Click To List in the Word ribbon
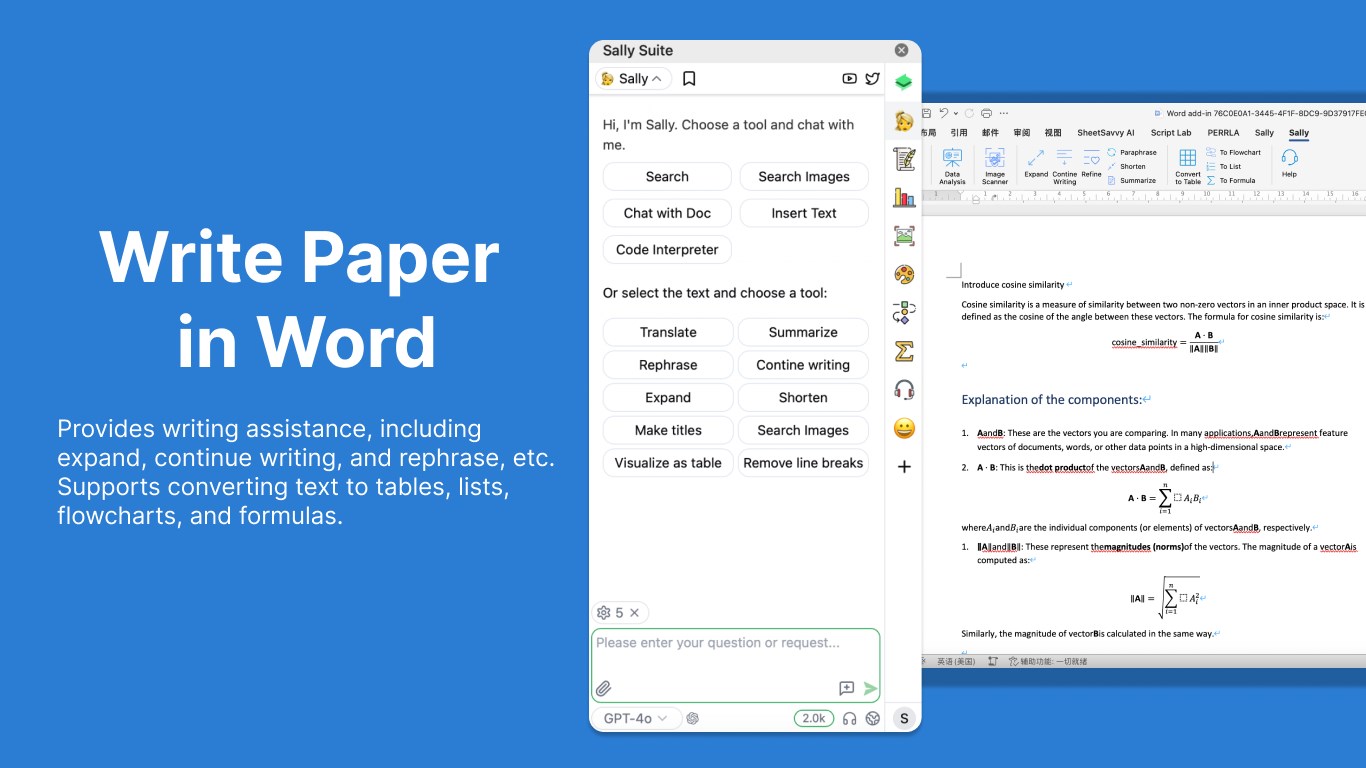This screenshot has width=1366, height=768. pyautogui.click(x=1224, y=166)
